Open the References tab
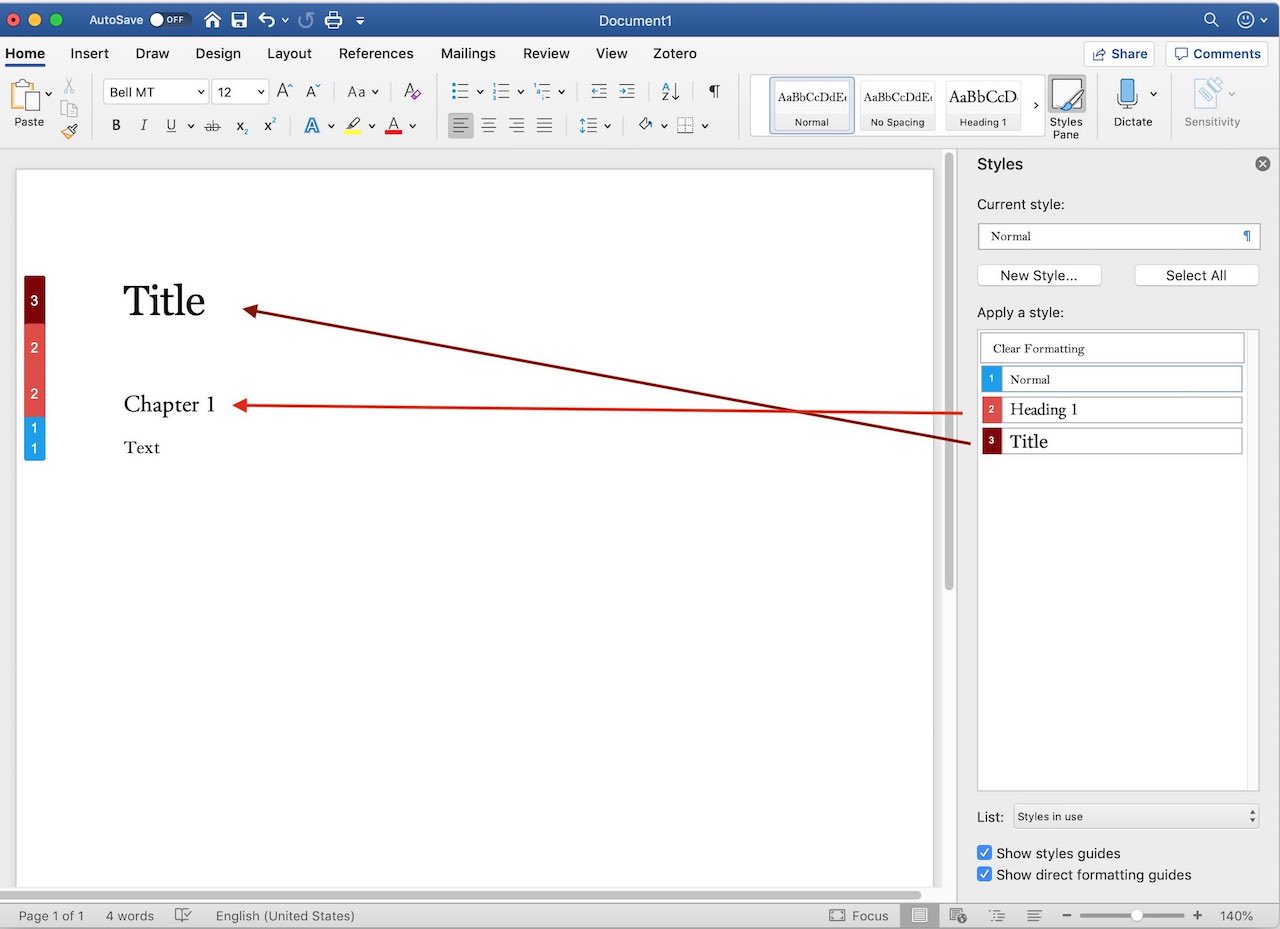This screenshot has height=929, width=1280. tap(376, 53)
